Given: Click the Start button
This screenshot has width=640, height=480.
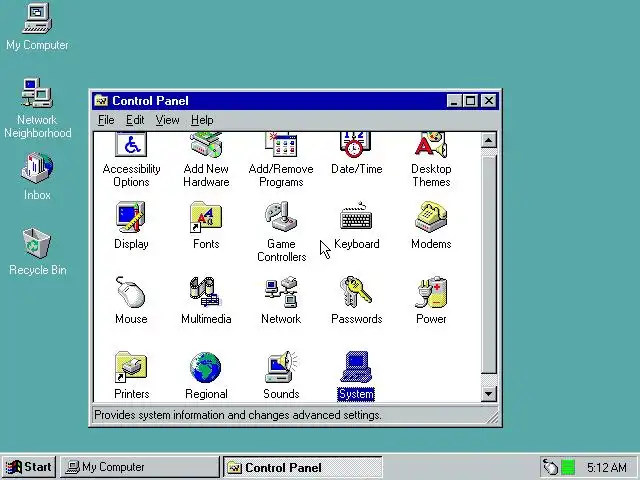Looking at the screenshot, I should click(29, 467).
